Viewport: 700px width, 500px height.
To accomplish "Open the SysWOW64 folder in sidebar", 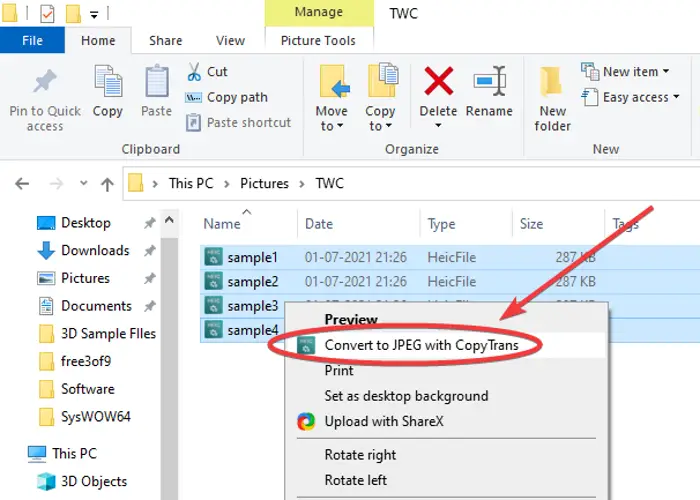I will click(x=96, y=417).
